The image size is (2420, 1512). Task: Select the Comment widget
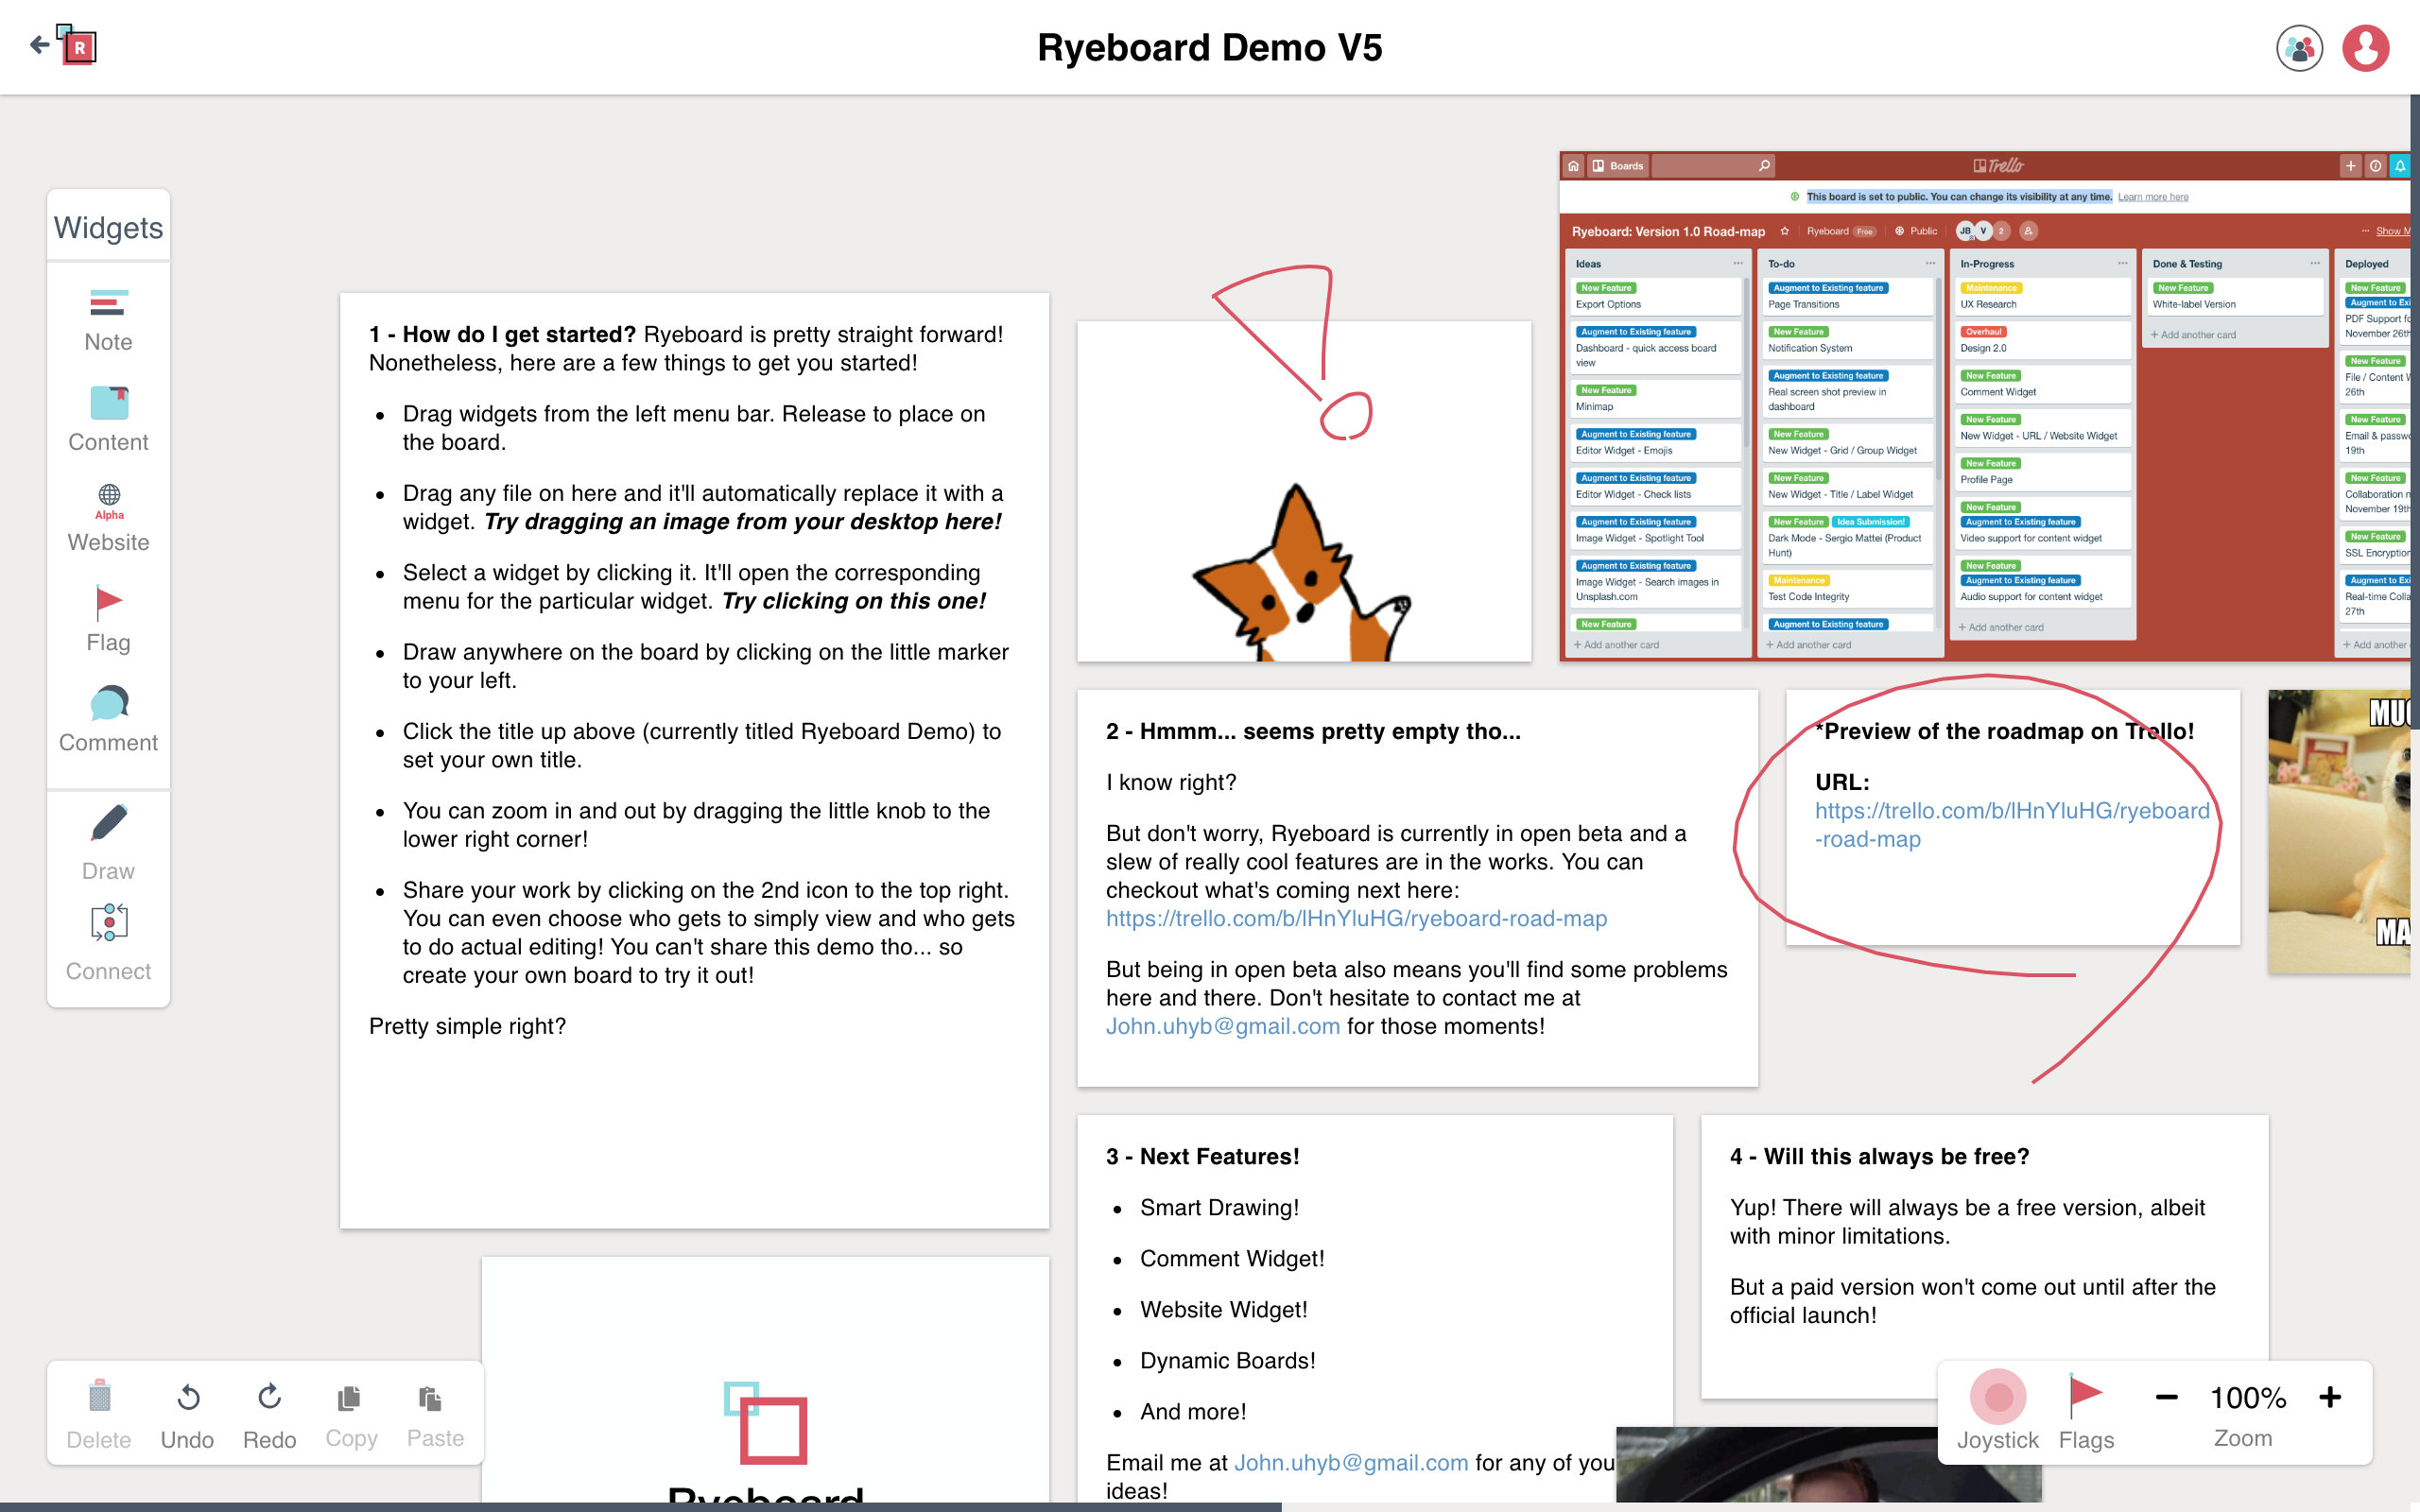pos(108,720)
